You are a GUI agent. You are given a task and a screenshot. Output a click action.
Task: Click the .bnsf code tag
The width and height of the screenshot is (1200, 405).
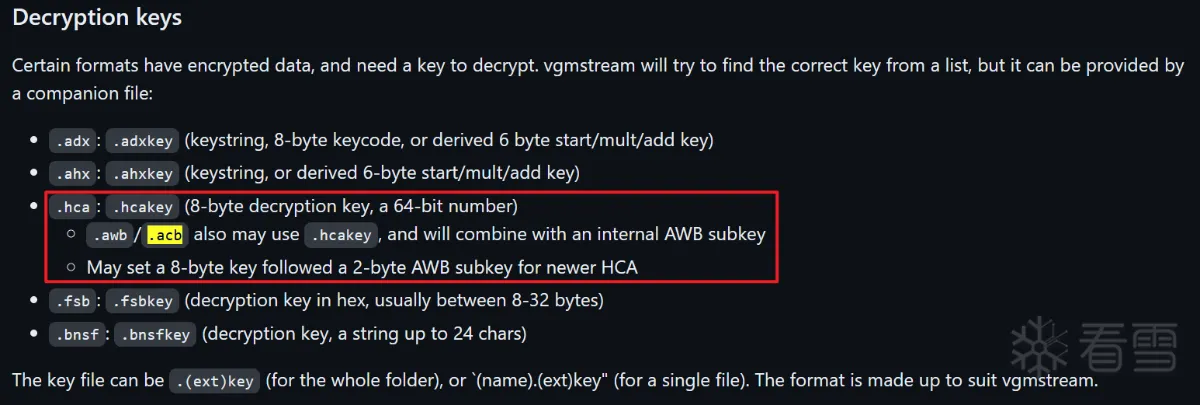tap(79, 334)
